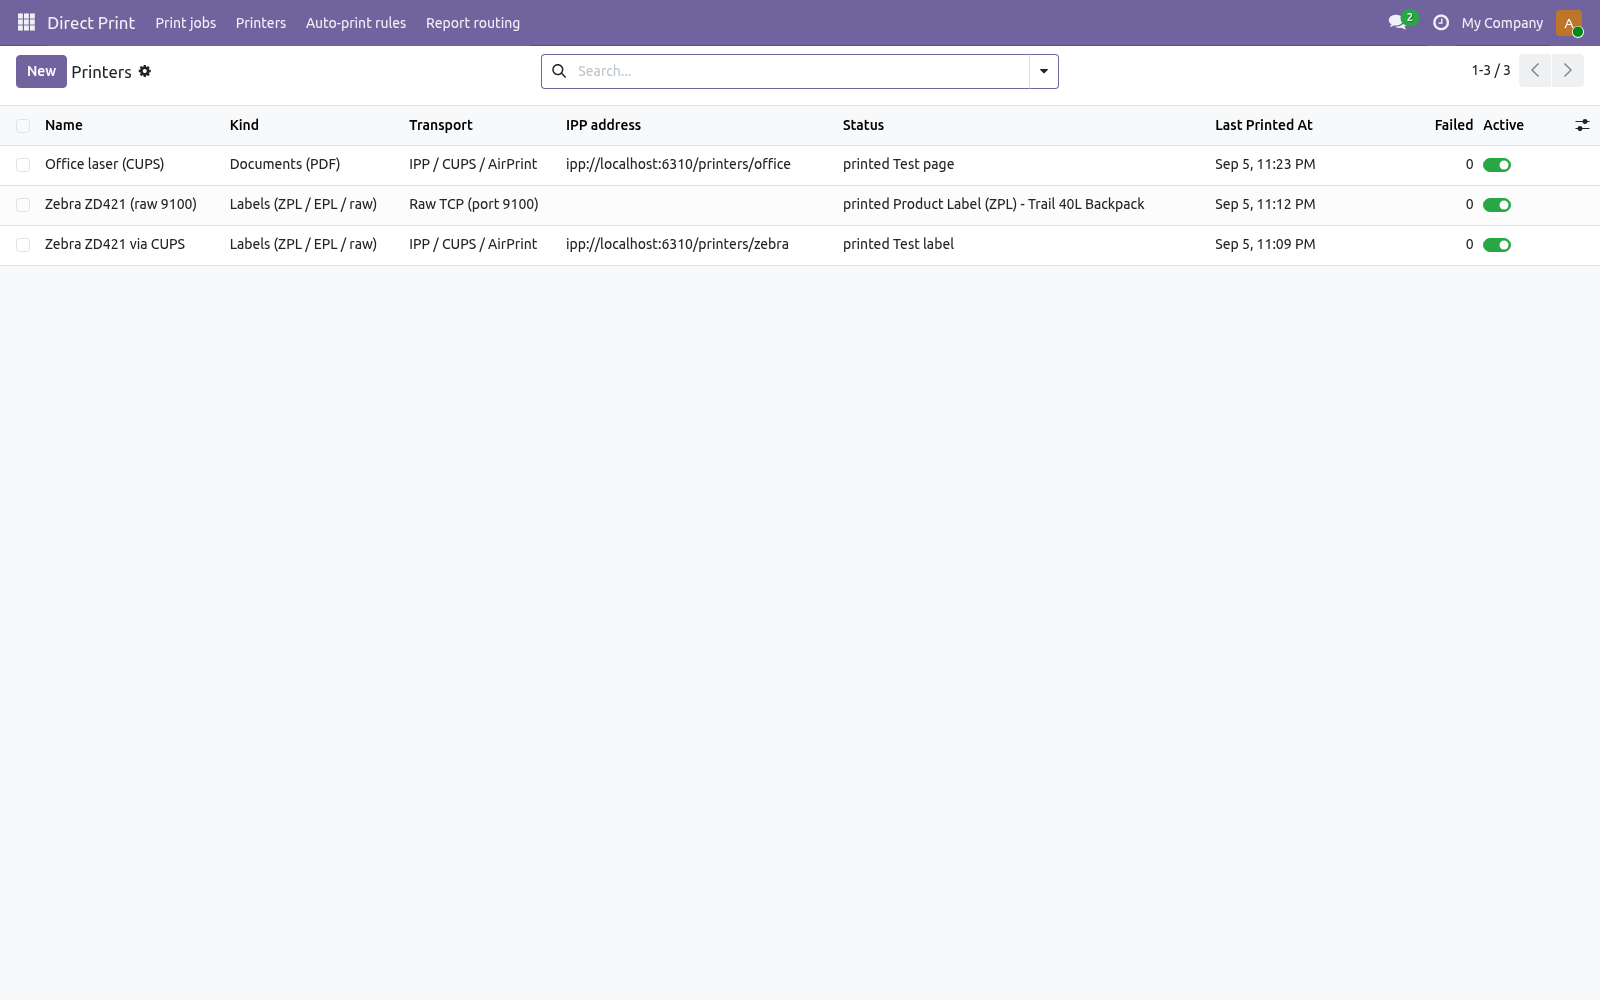Open the Auto-print rules menu
This screenshot has width=1600, height=1000.
click(x=356, y=23)
